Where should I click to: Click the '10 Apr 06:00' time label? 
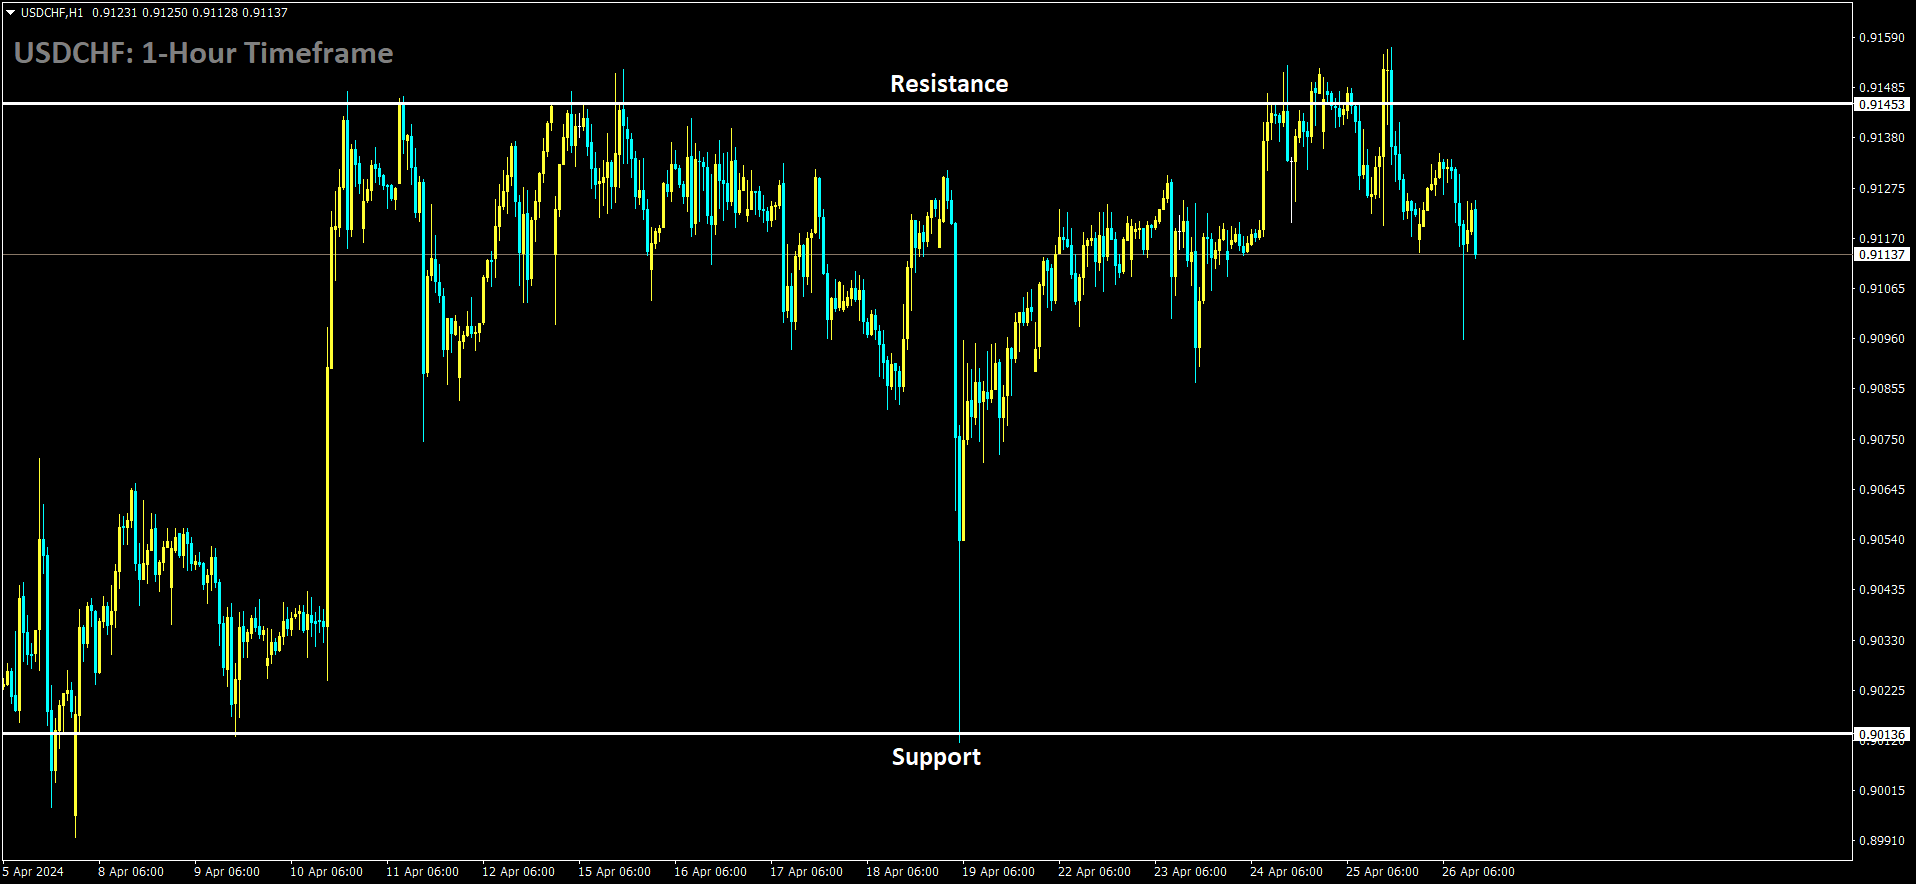326,872
